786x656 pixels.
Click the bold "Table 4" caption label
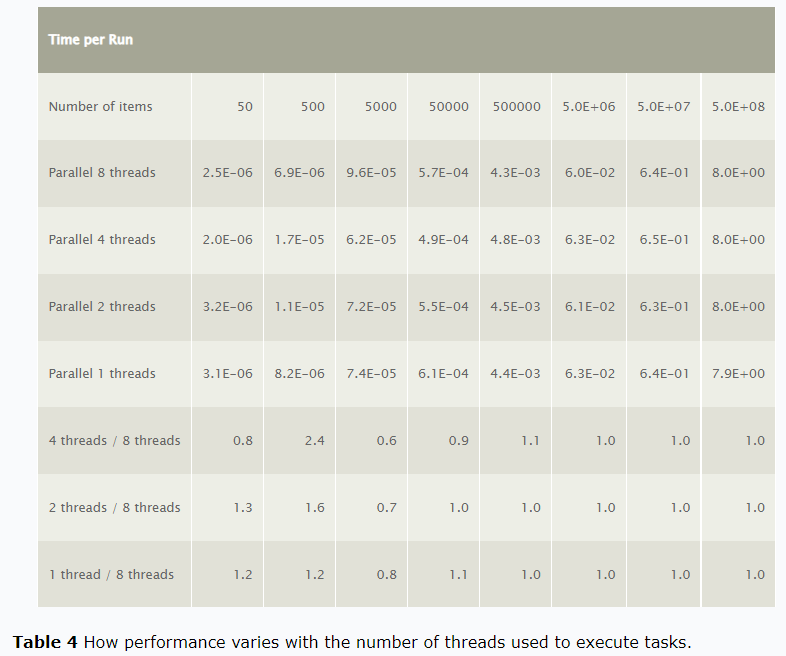(x=45, y=642)
